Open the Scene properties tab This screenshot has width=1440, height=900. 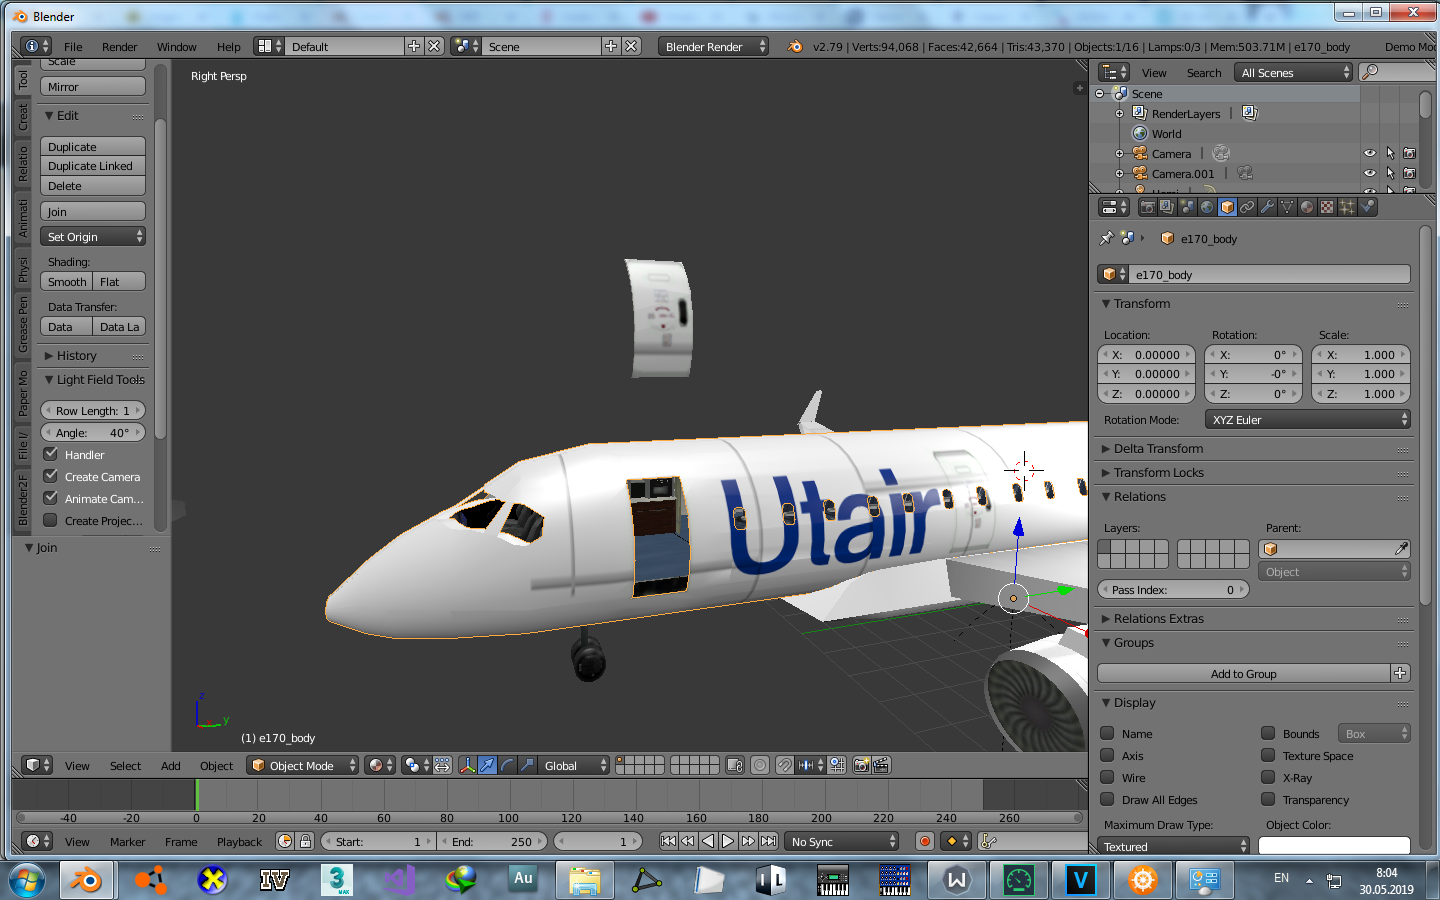[x=1187, y=207]
